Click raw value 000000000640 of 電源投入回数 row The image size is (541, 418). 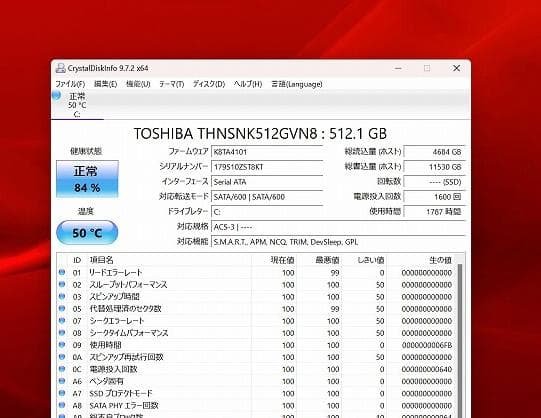(427, 369)
